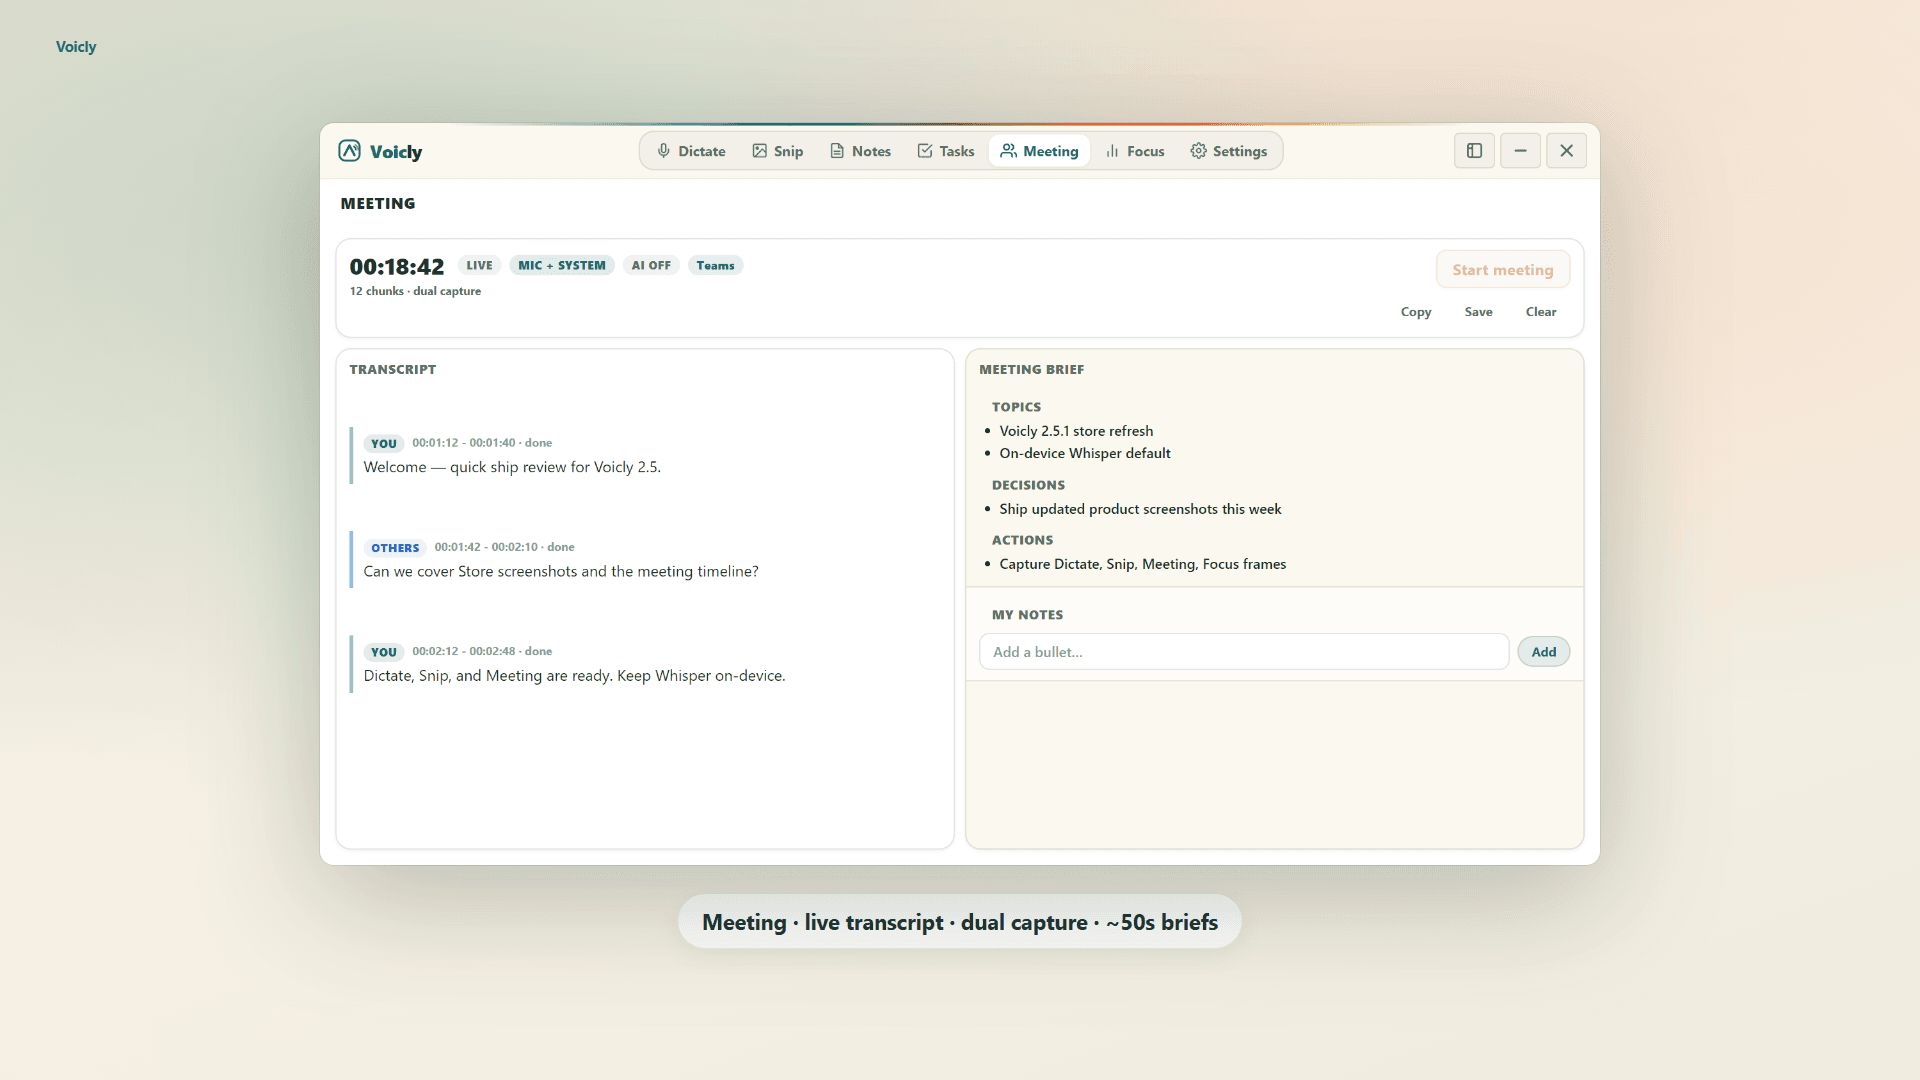
Task: Add a bullet to My Notes
Action: (x=1543, y=652)
